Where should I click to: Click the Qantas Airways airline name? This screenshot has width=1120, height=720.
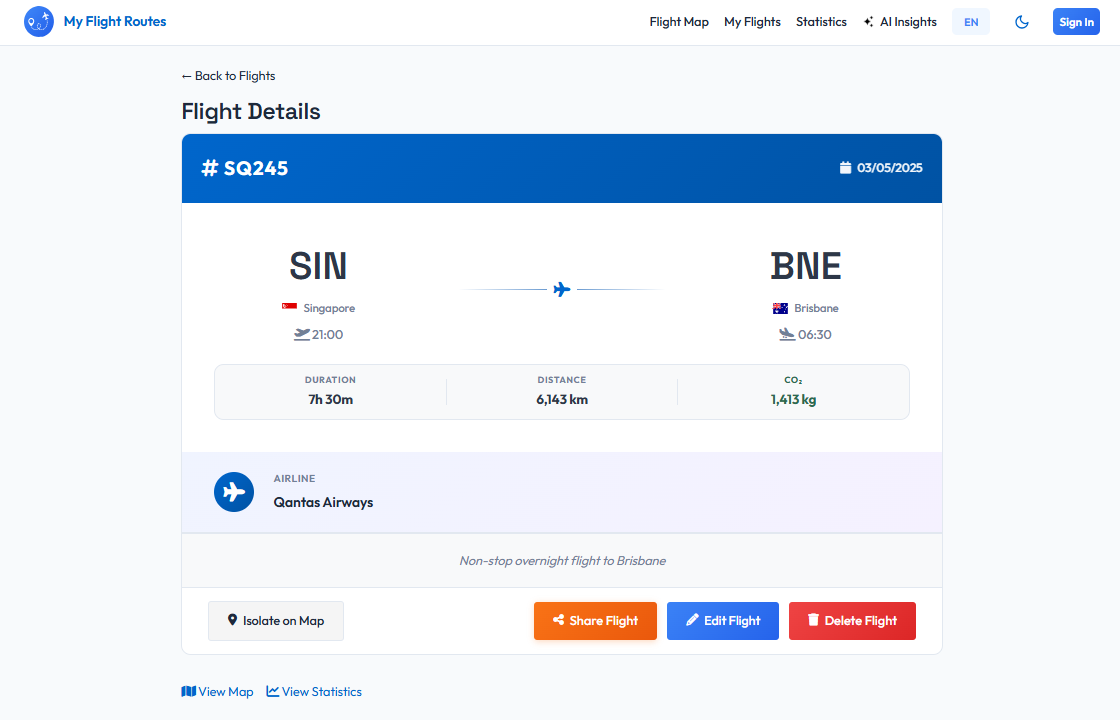click(324, 502)
